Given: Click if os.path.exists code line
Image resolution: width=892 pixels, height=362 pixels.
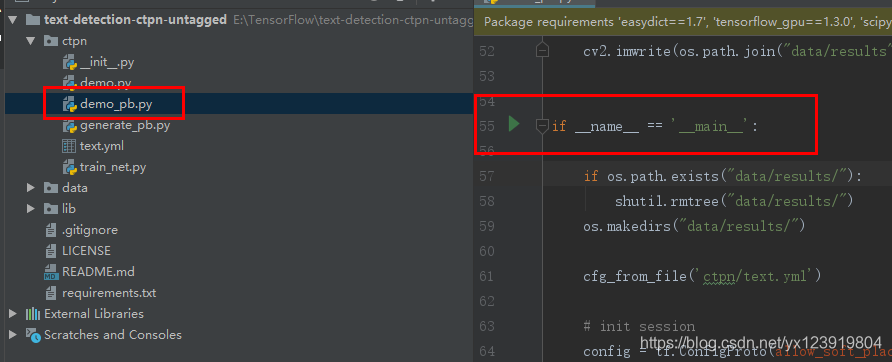Looking at the screenshot, I should [x=722, y=176].
